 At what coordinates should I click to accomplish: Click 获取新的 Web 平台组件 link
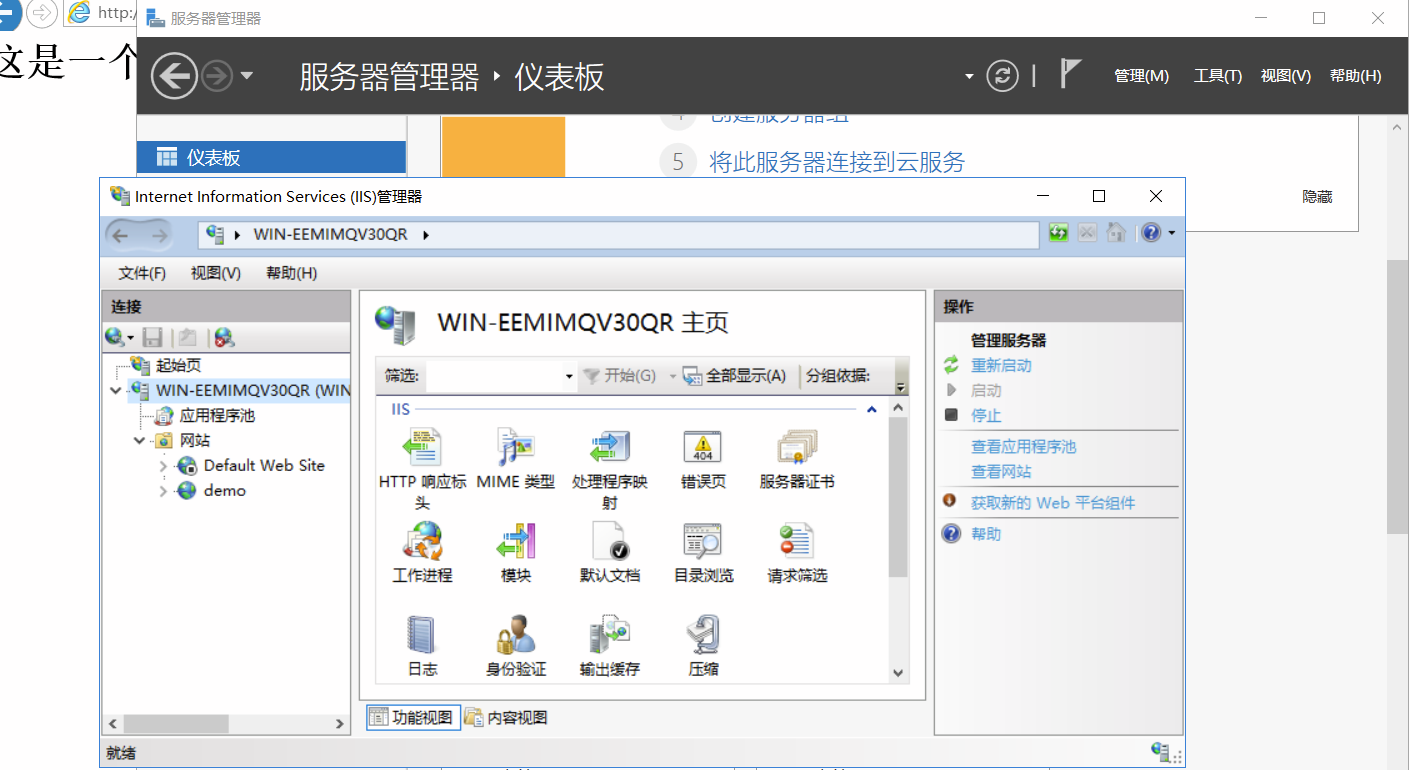coord(1053,503)
